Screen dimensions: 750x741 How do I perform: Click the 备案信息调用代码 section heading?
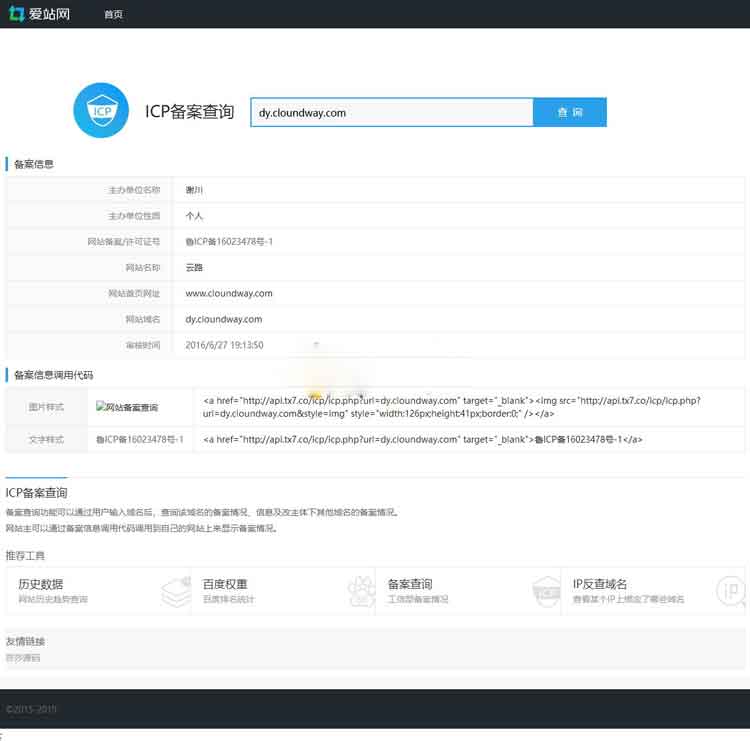pos(54,375)
